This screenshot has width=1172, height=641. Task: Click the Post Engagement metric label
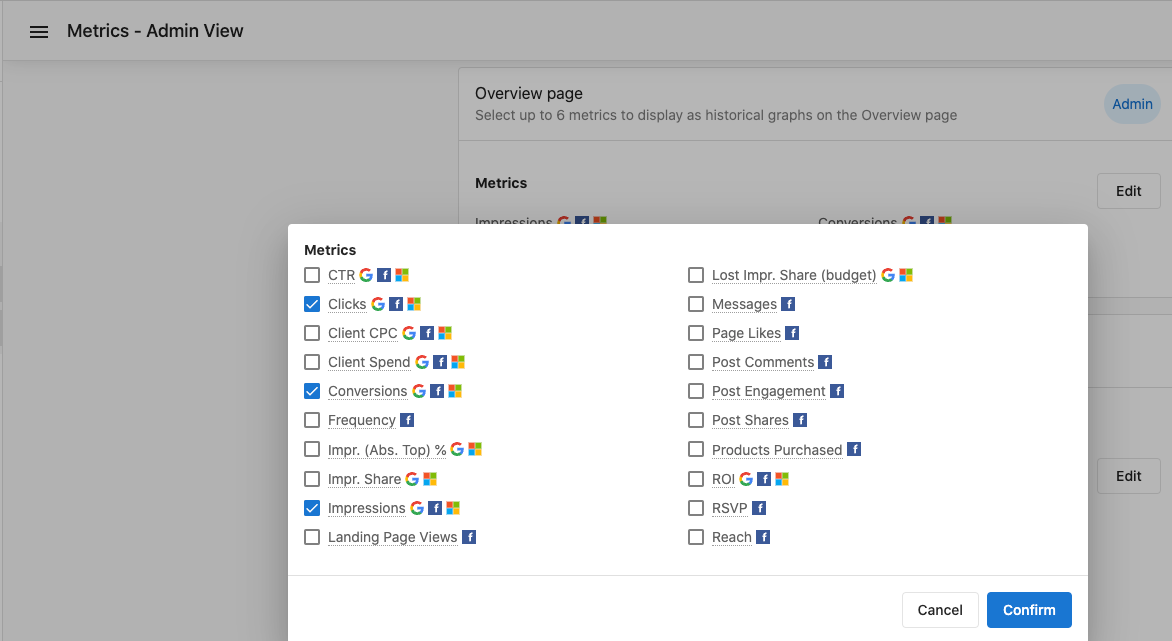769,390
